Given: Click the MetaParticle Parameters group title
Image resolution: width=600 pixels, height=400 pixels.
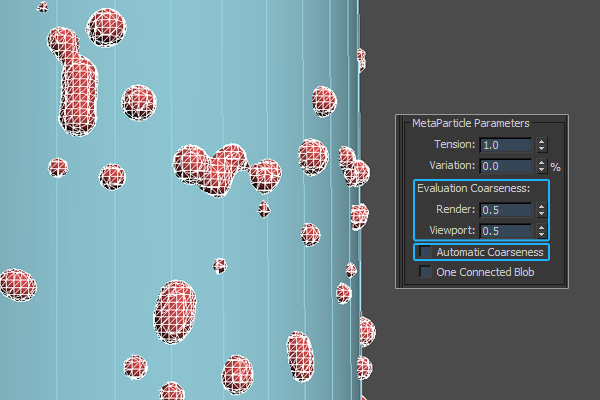Looking at the screenshot, I should [470, 122].
